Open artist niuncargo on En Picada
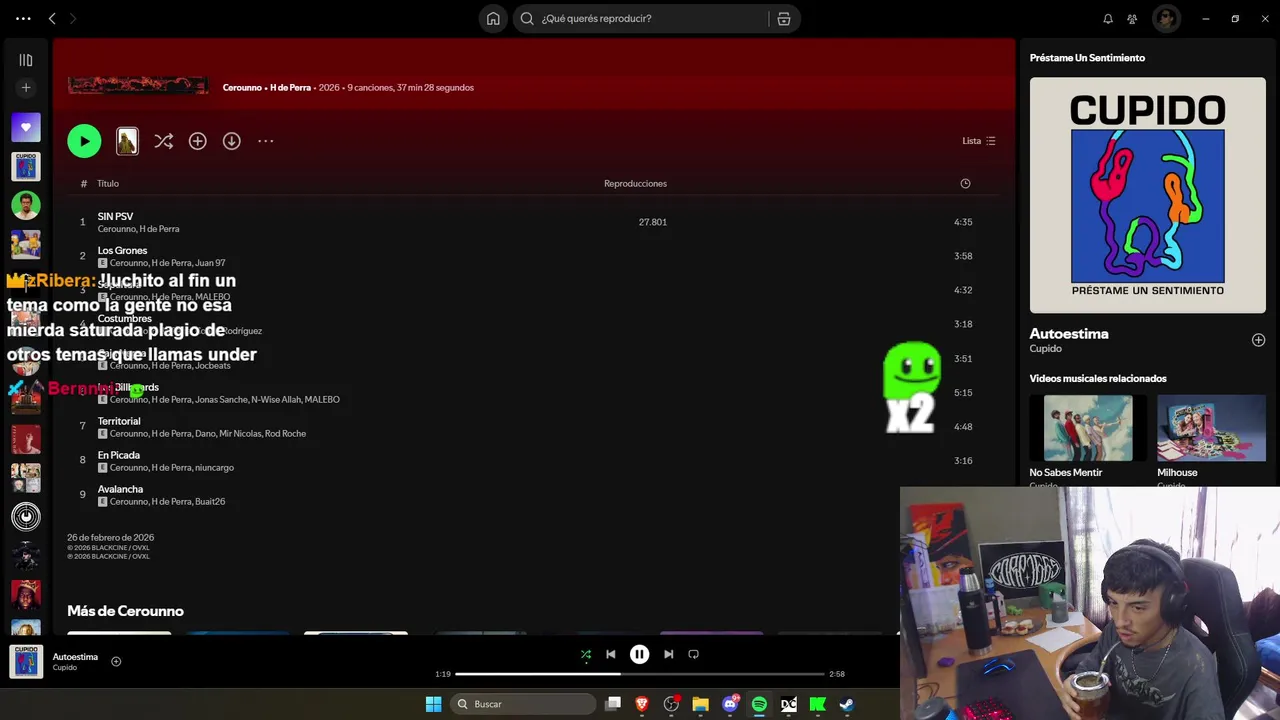1280x720 pixels. point(214,467)
